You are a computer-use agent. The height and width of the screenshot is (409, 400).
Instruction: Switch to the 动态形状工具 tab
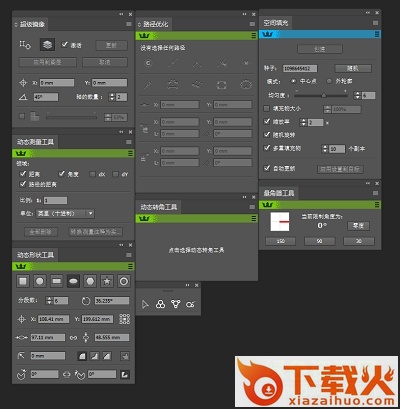pos(35,255)
